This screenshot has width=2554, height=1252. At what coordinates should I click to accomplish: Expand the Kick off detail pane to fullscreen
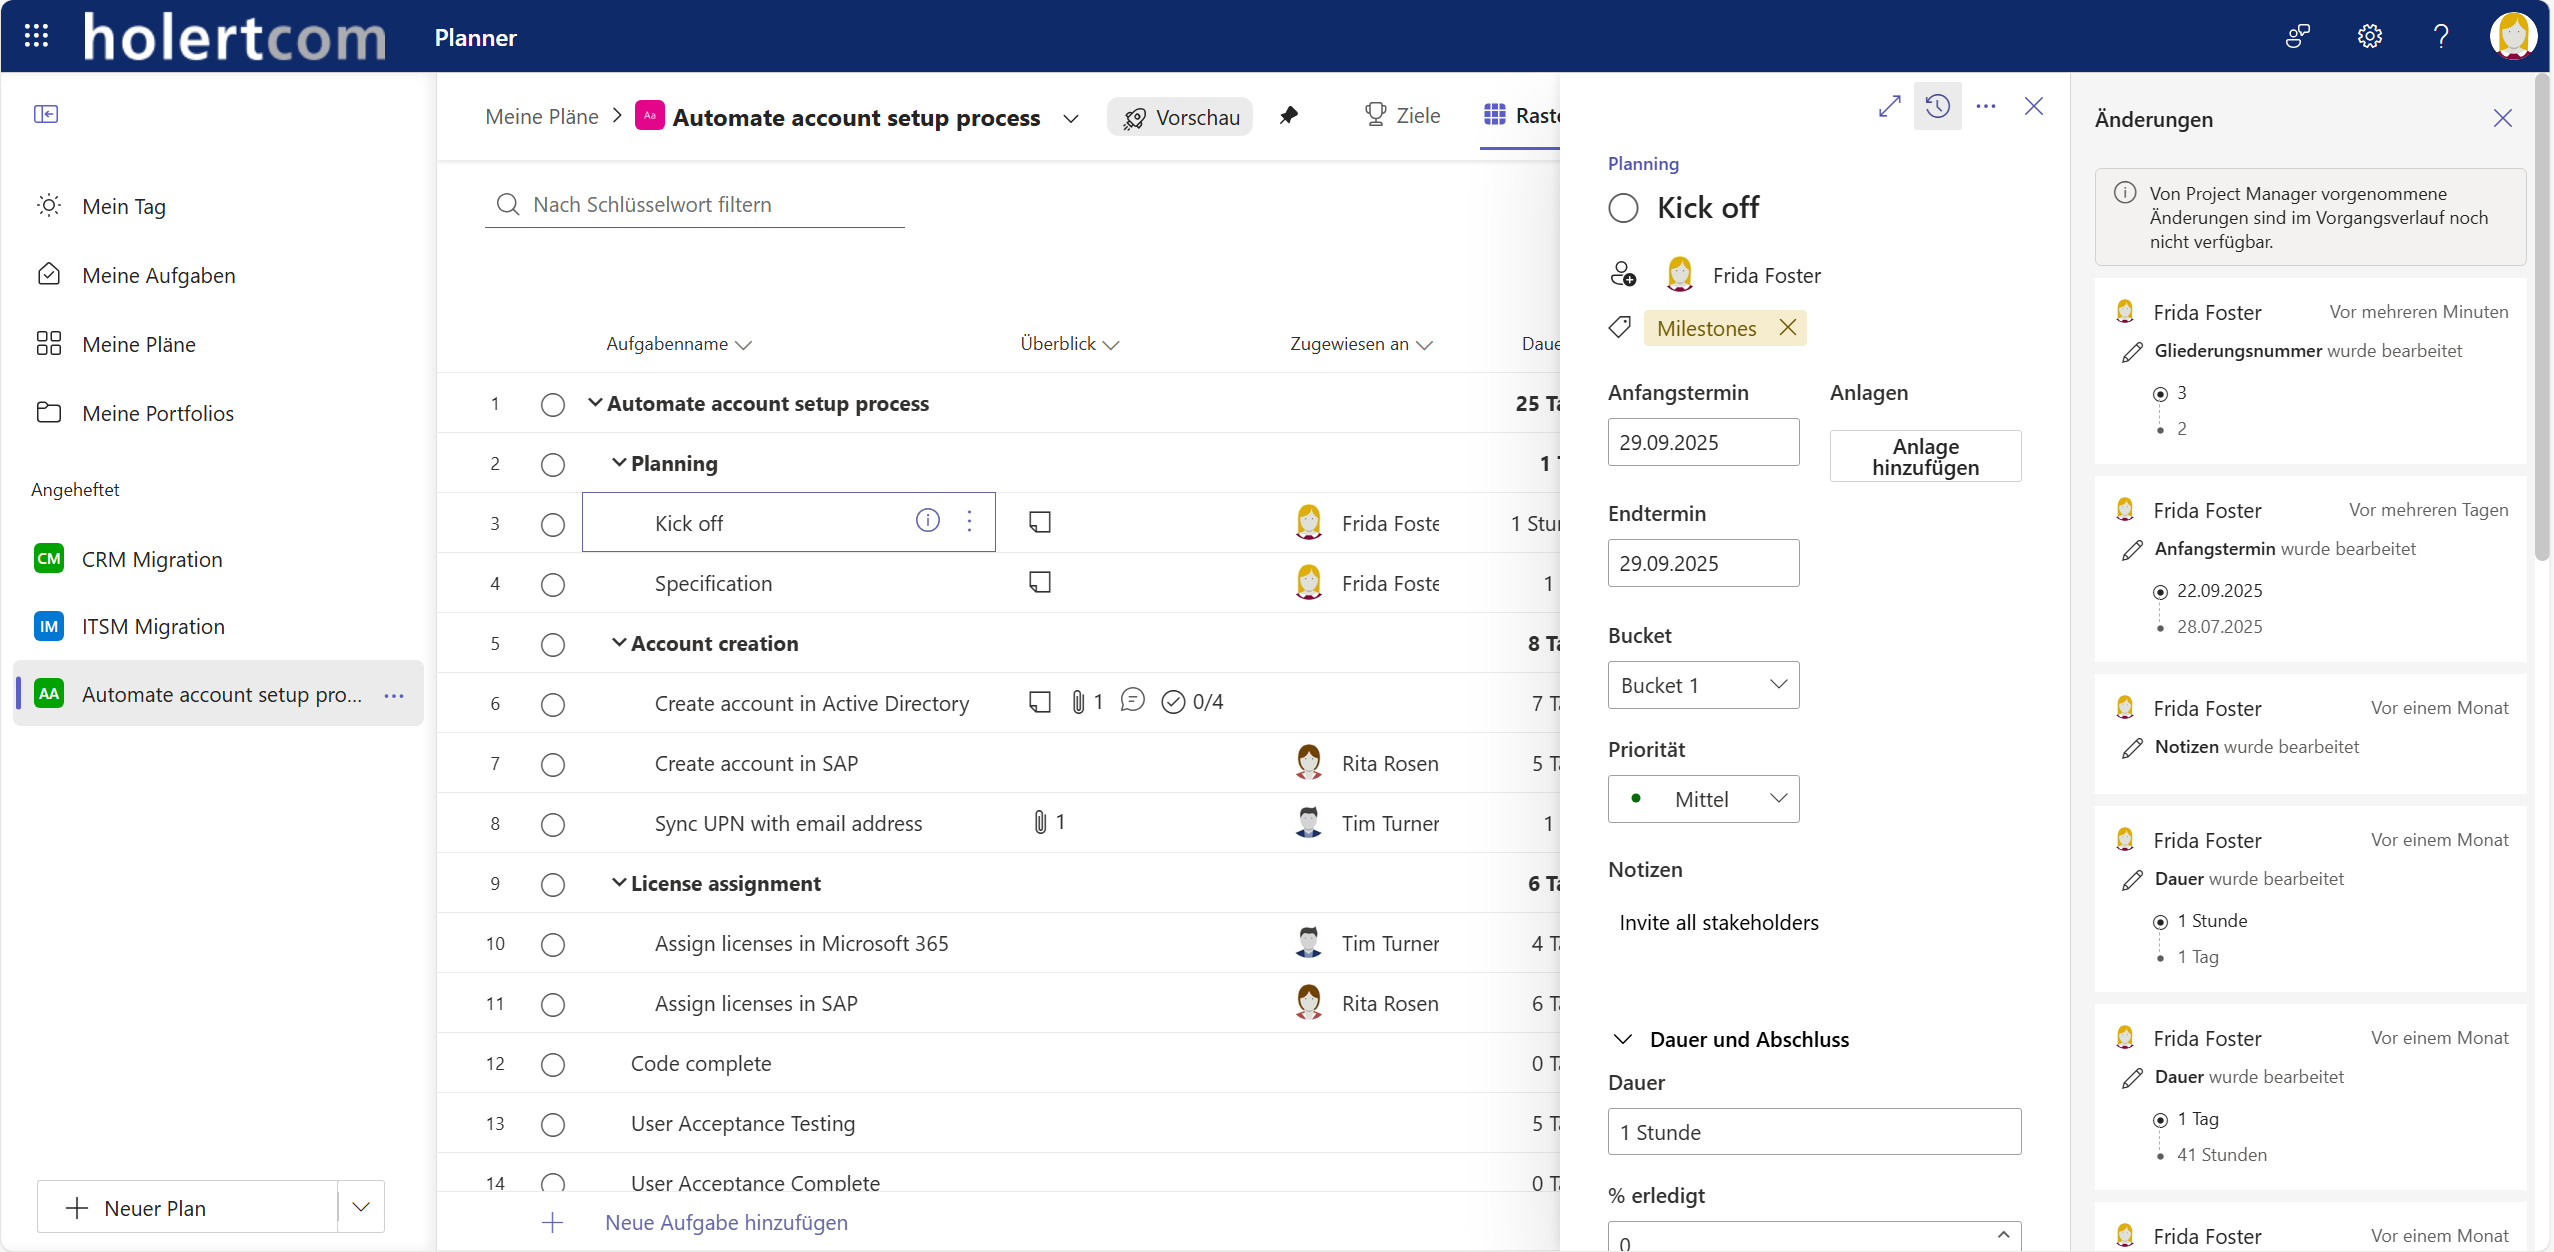click(1888, 106)
